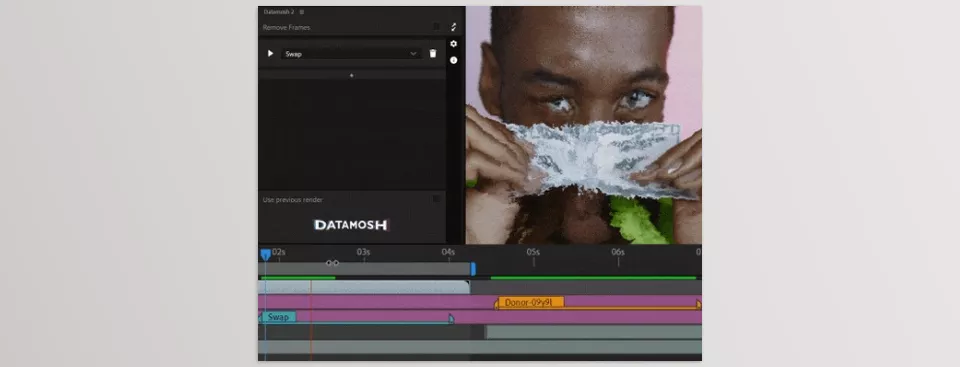Open Datamosh settings gear

[x=453, y=44]
